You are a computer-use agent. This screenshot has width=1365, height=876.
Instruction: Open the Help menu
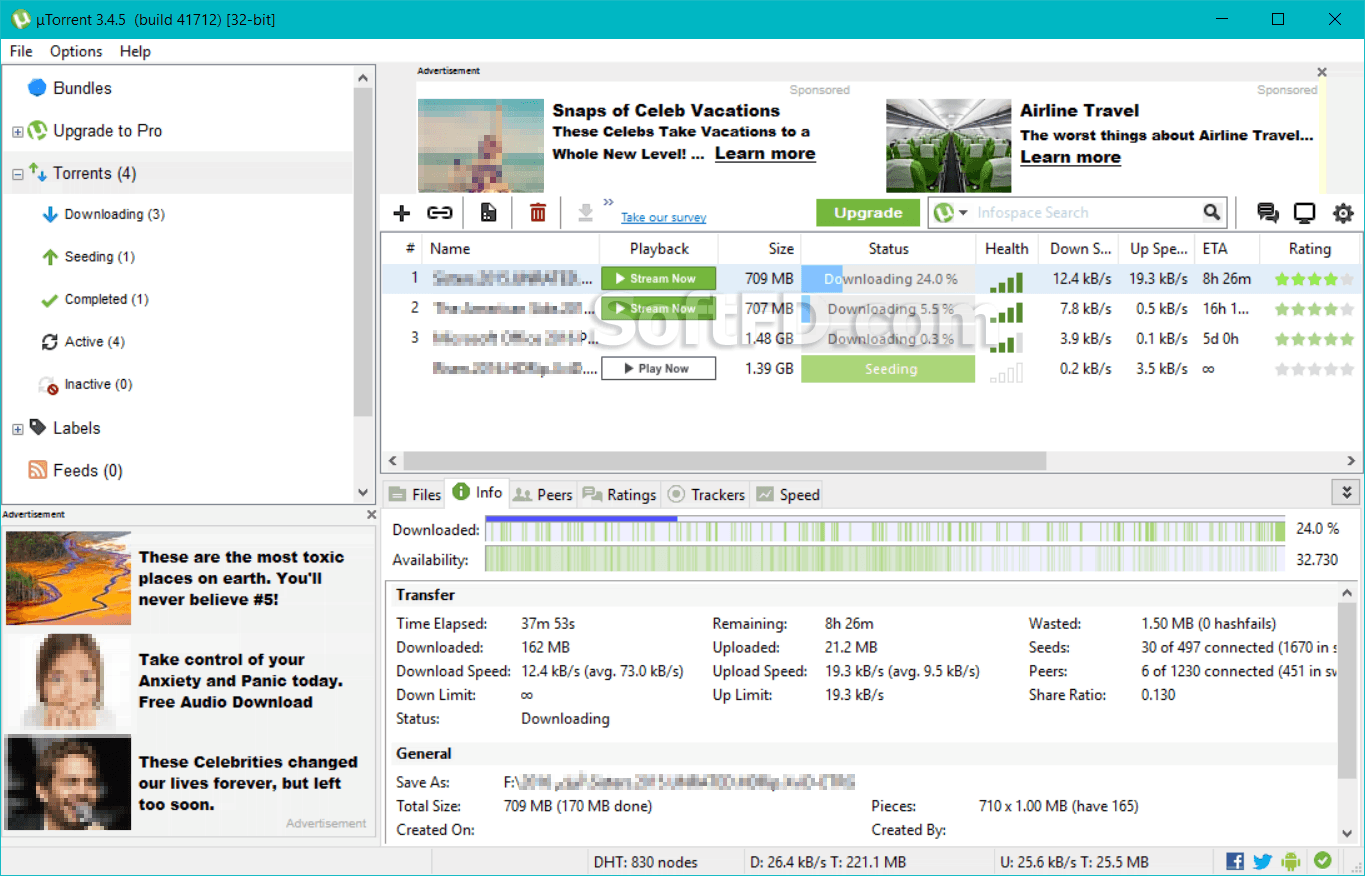135,51
